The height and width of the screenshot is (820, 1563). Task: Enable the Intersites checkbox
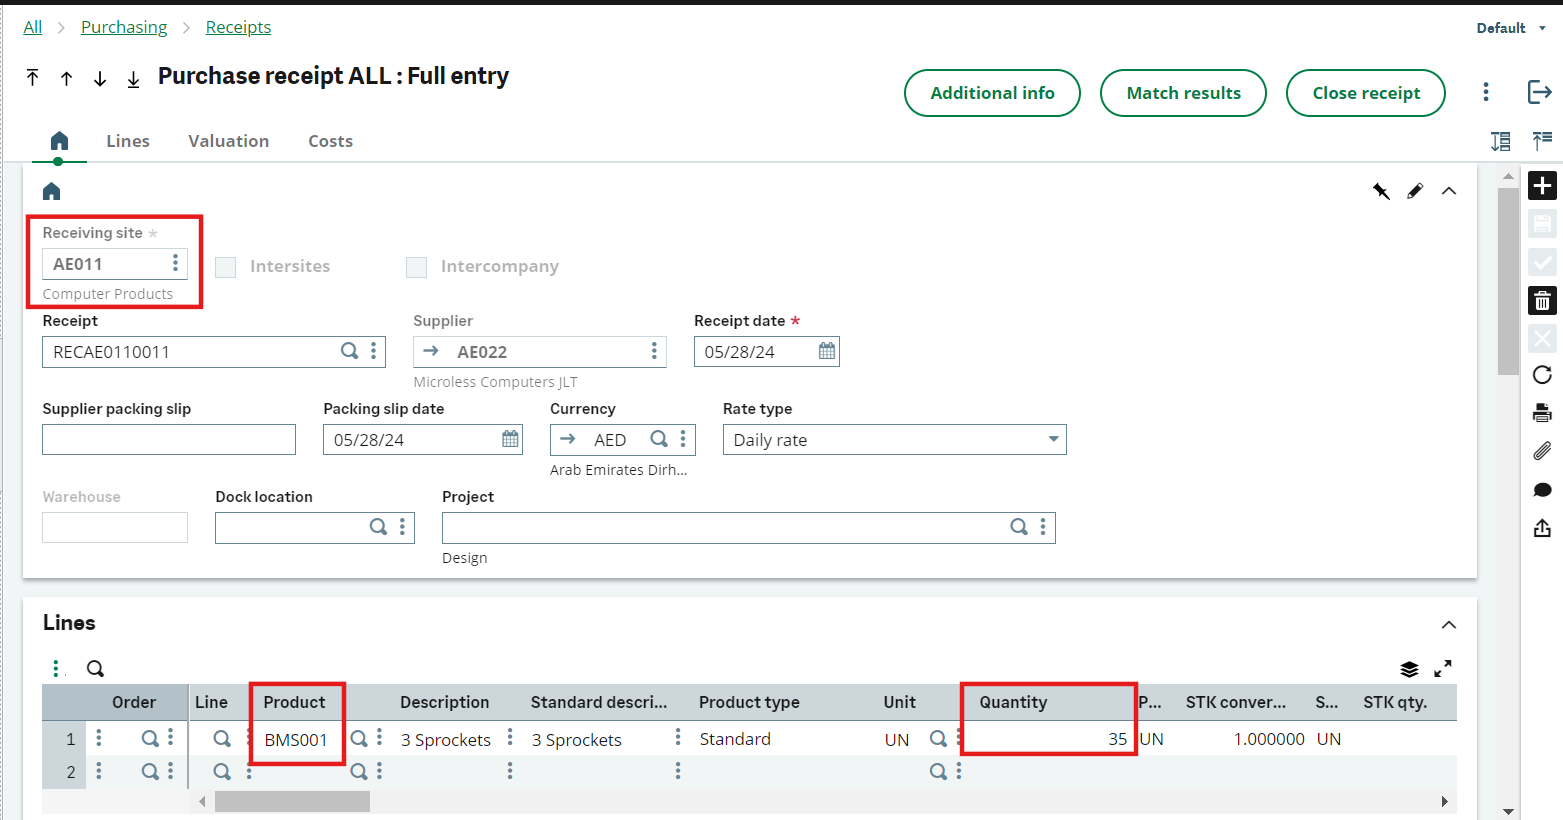[225, 267]
